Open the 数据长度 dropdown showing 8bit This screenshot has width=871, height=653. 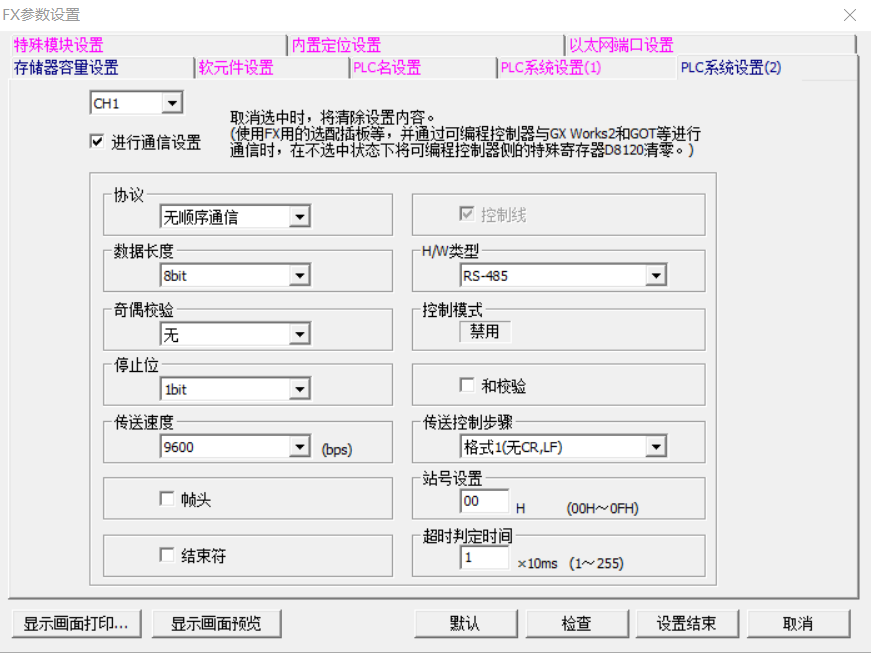(300, 275)
